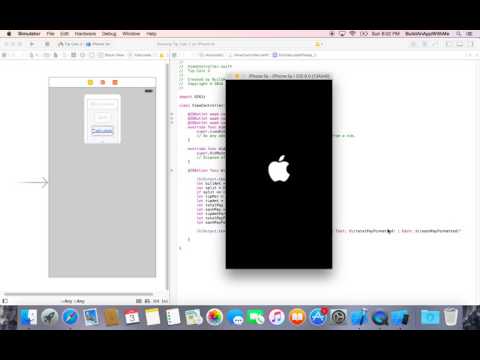
Task: Click the Wi-Fi status icon
Action: (353, 34)
